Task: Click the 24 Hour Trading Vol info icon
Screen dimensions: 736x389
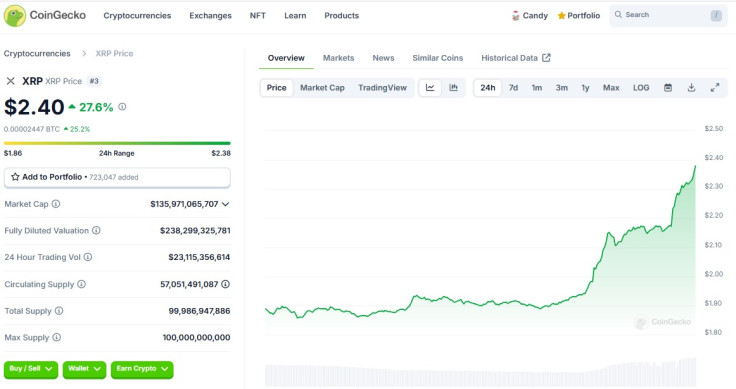Action: (88, 257)
